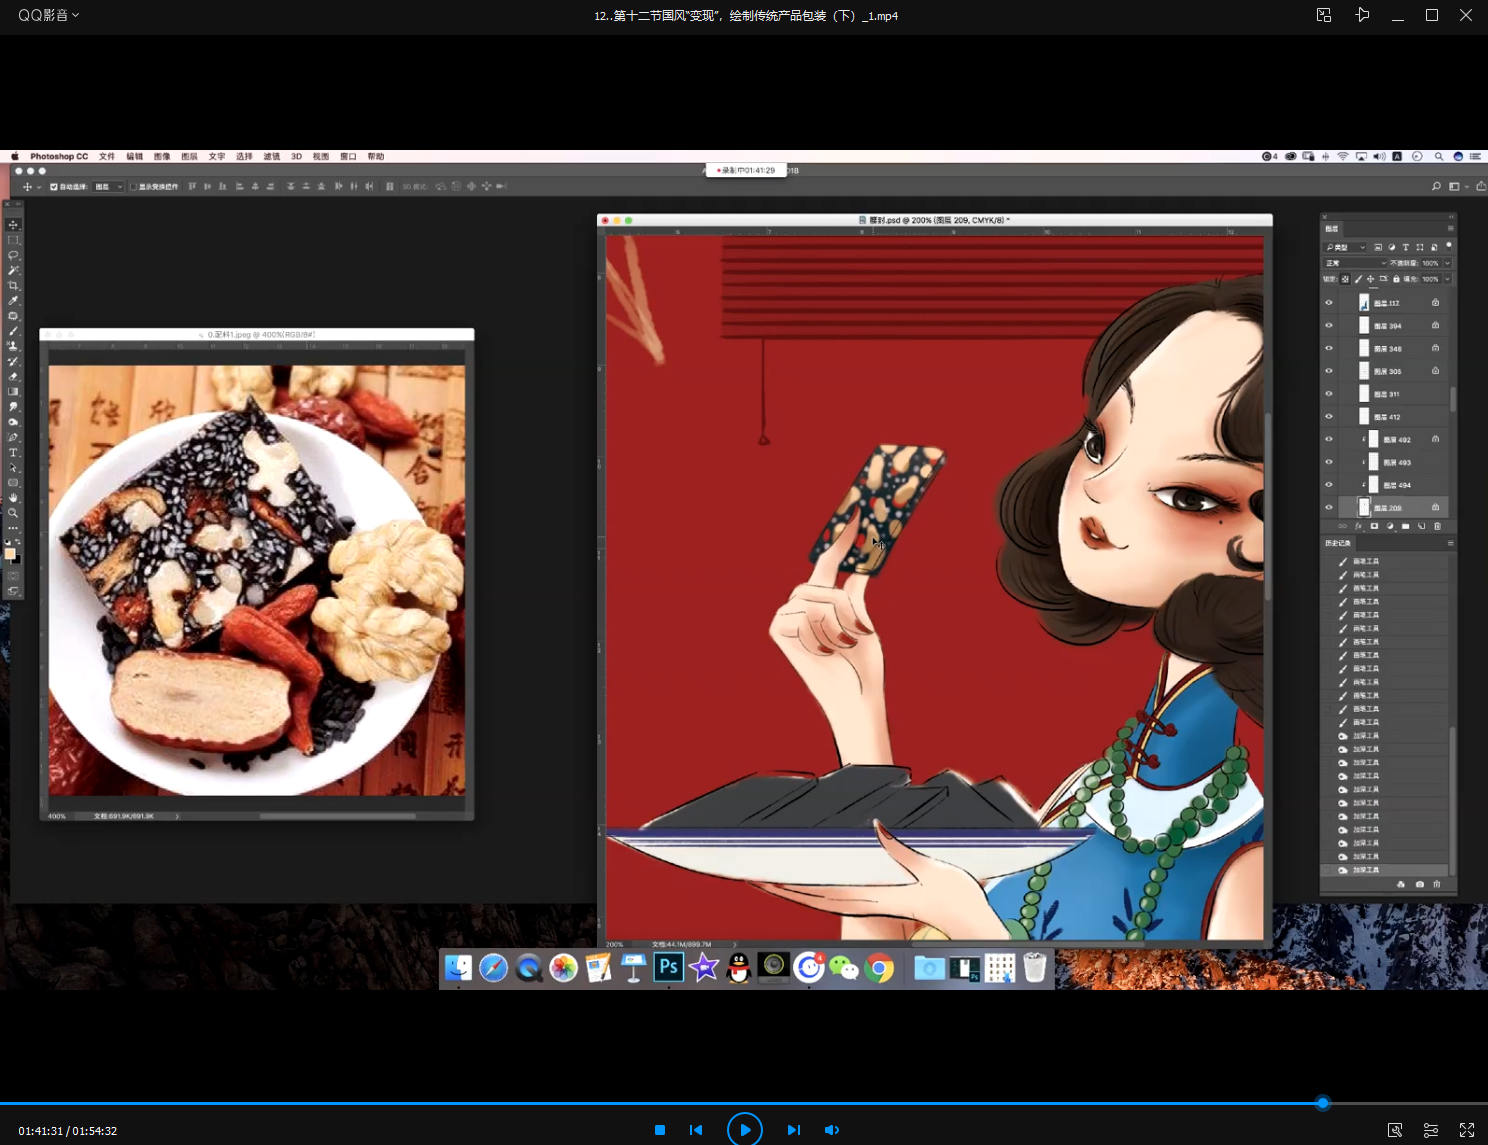Open the 文件 menu
The image size is (1488, 1145).
pos(107,156)
